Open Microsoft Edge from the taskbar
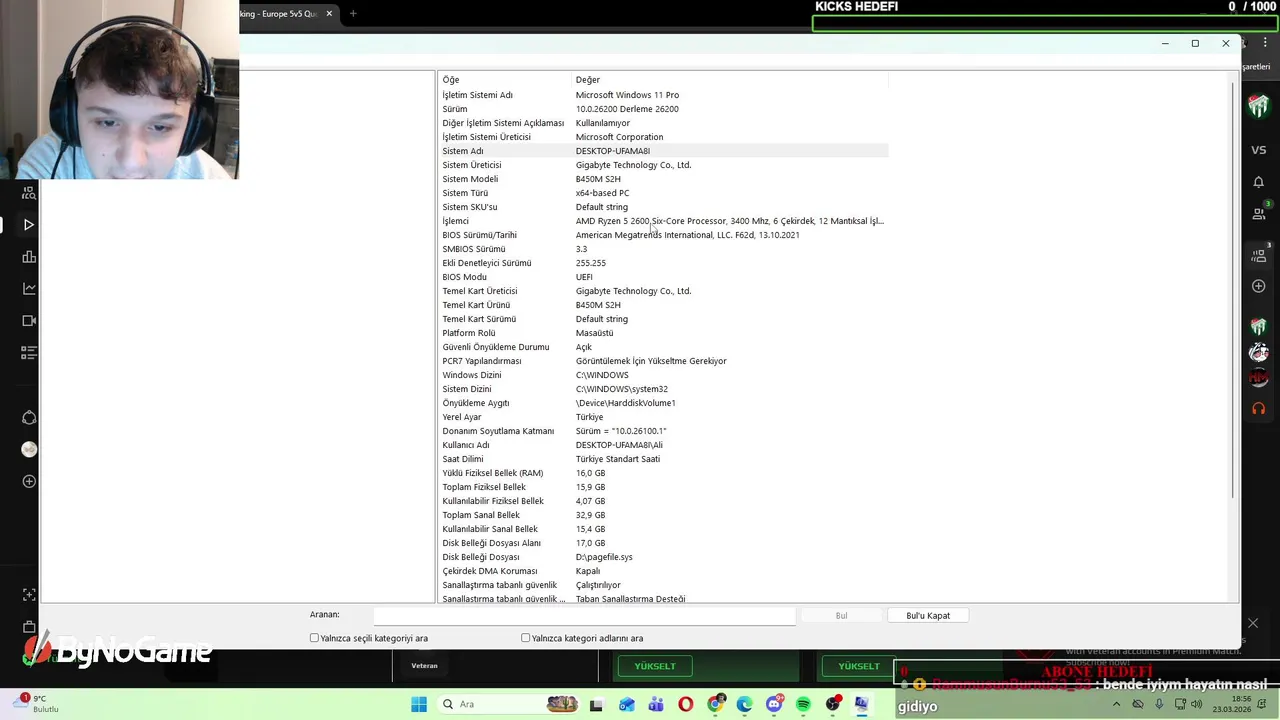 pyautogui.click(x=744, y=704)
